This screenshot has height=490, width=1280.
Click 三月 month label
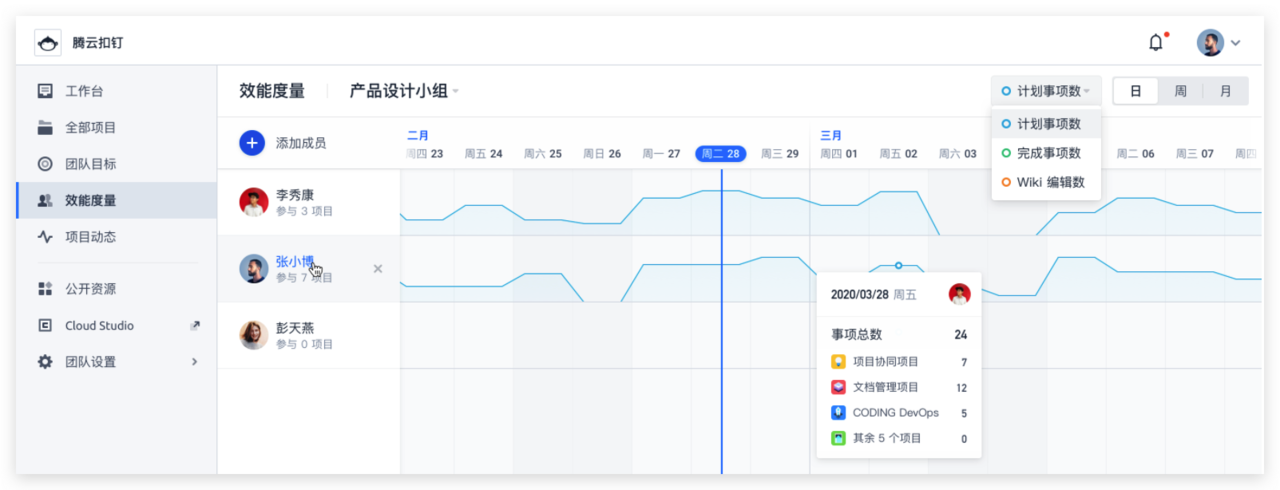831,135
